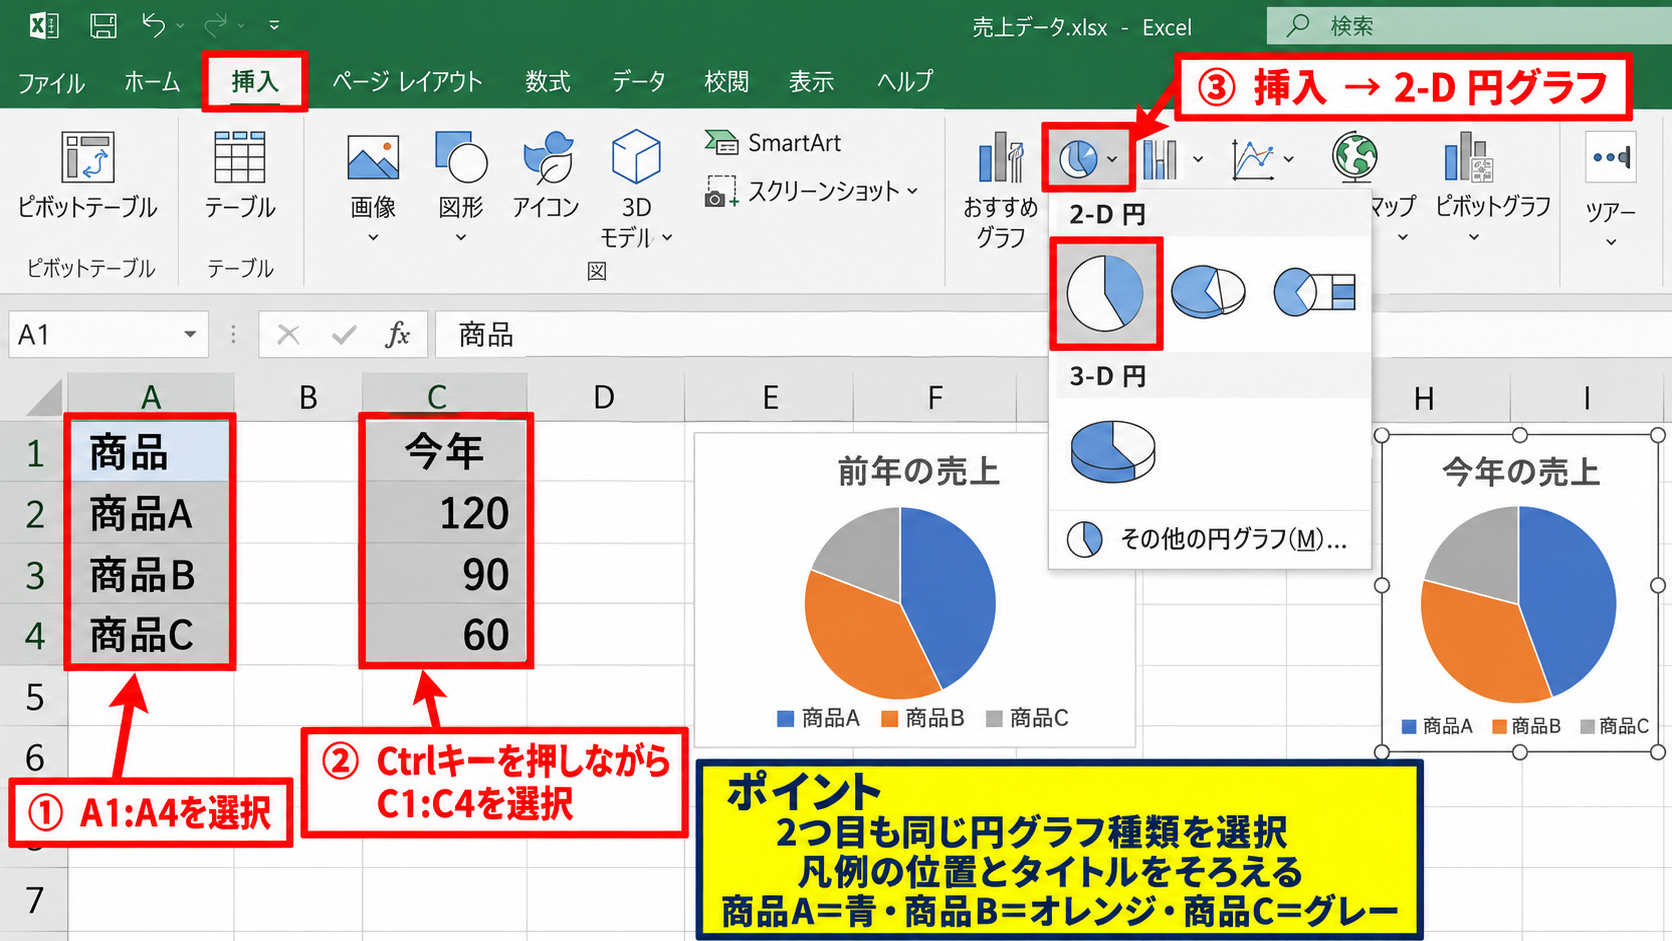
Task: Open the ページ レイアウト tab
Action: [x=407, y=82]
